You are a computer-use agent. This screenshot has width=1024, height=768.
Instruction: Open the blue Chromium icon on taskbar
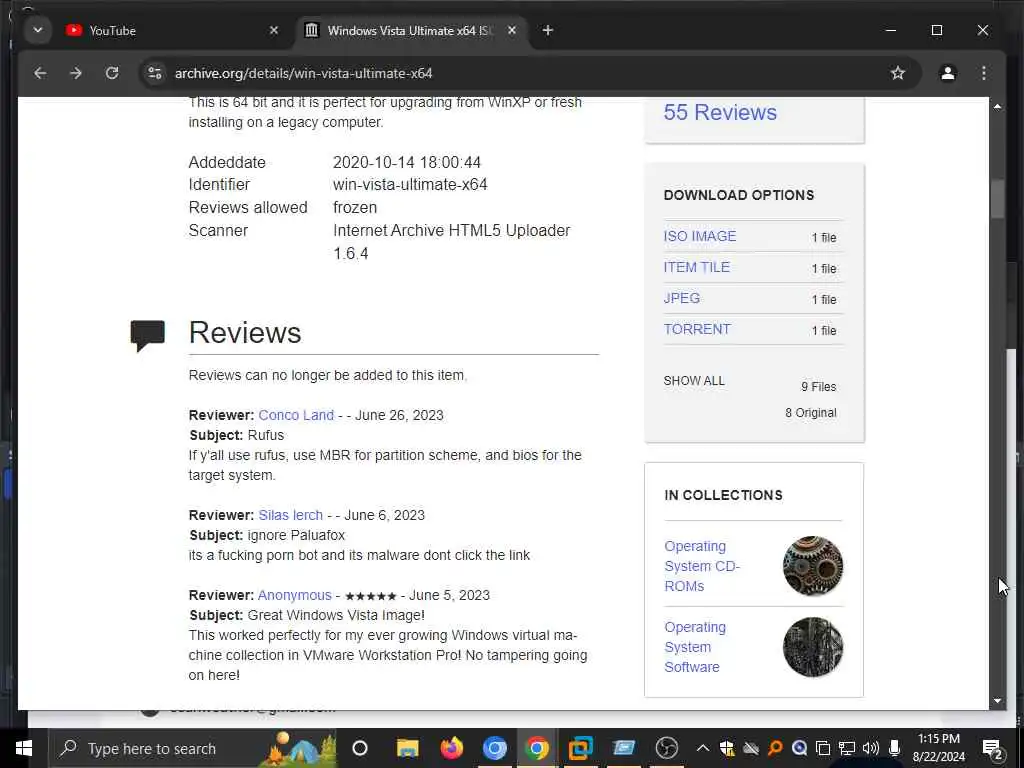(x=494, y=748)
